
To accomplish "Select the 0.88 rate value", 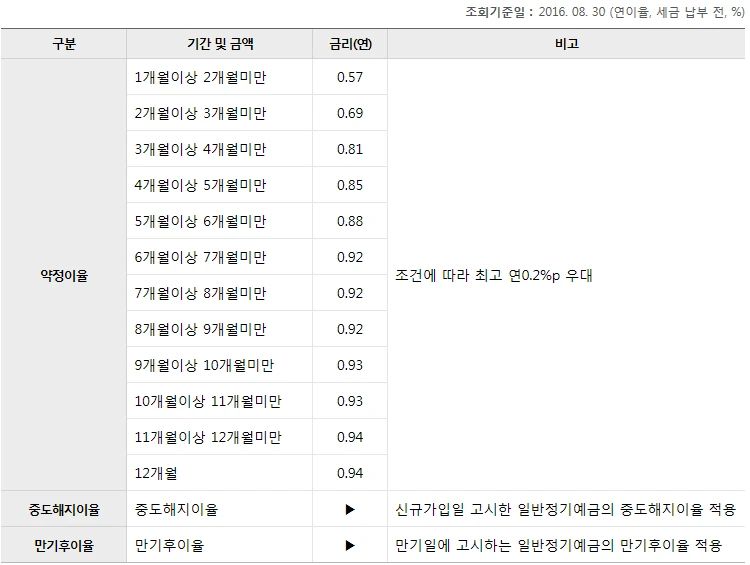I will pos(350,221).
